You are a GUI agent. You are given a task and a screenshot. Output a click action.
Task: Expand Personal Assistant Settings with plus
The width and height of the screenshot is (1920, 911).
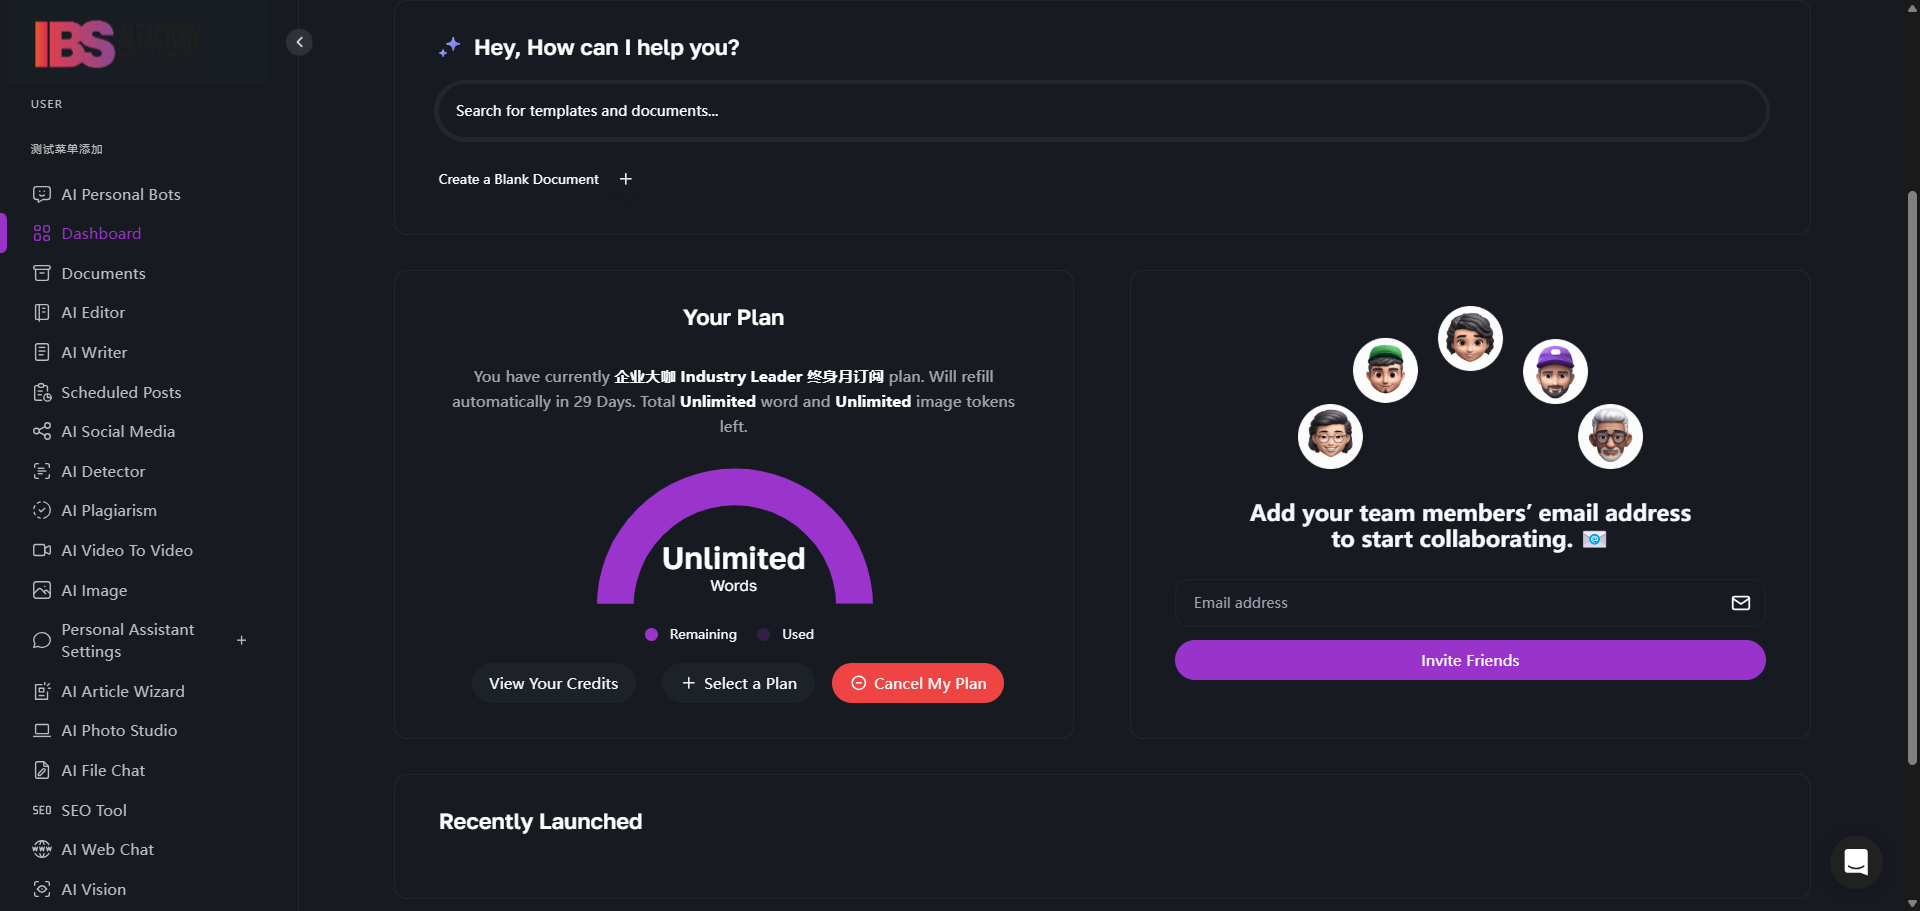click(241, 640)
